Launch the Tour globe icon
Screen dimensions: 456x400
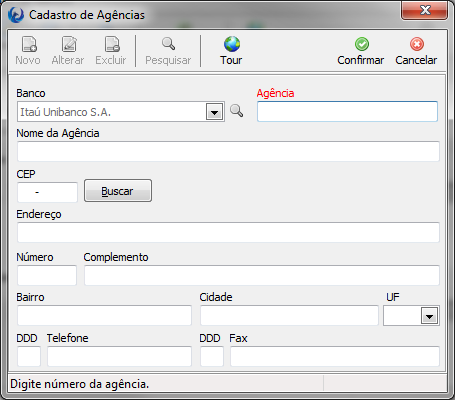tap(232, 44)
